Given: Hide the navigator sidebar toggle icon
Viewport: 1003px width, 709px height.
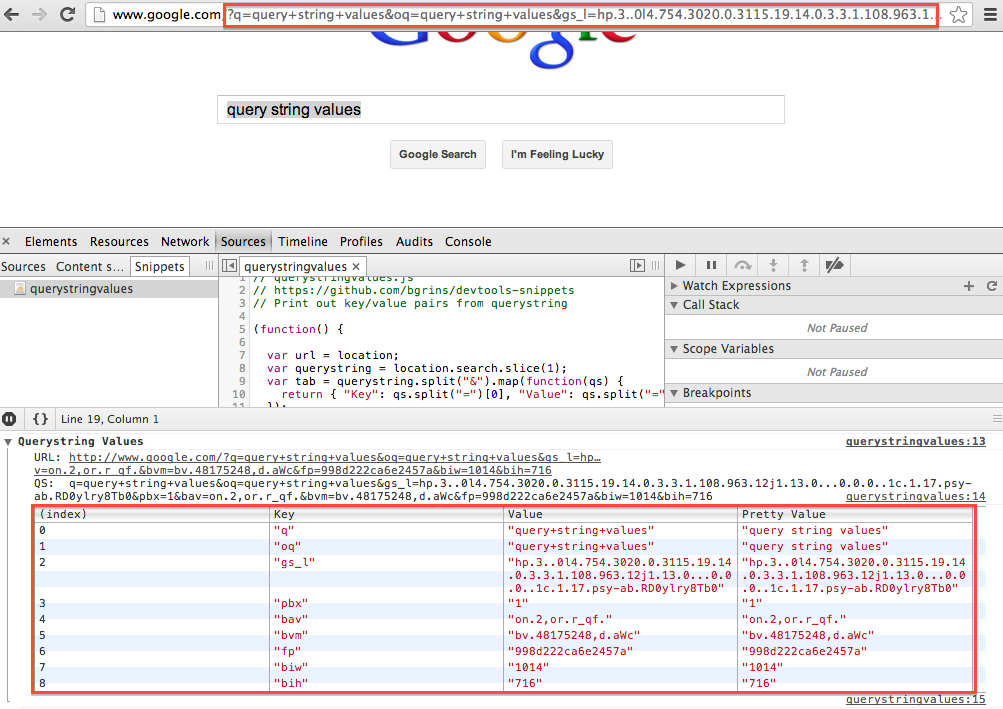Looking at the screenshot, I should coord(229,266).
